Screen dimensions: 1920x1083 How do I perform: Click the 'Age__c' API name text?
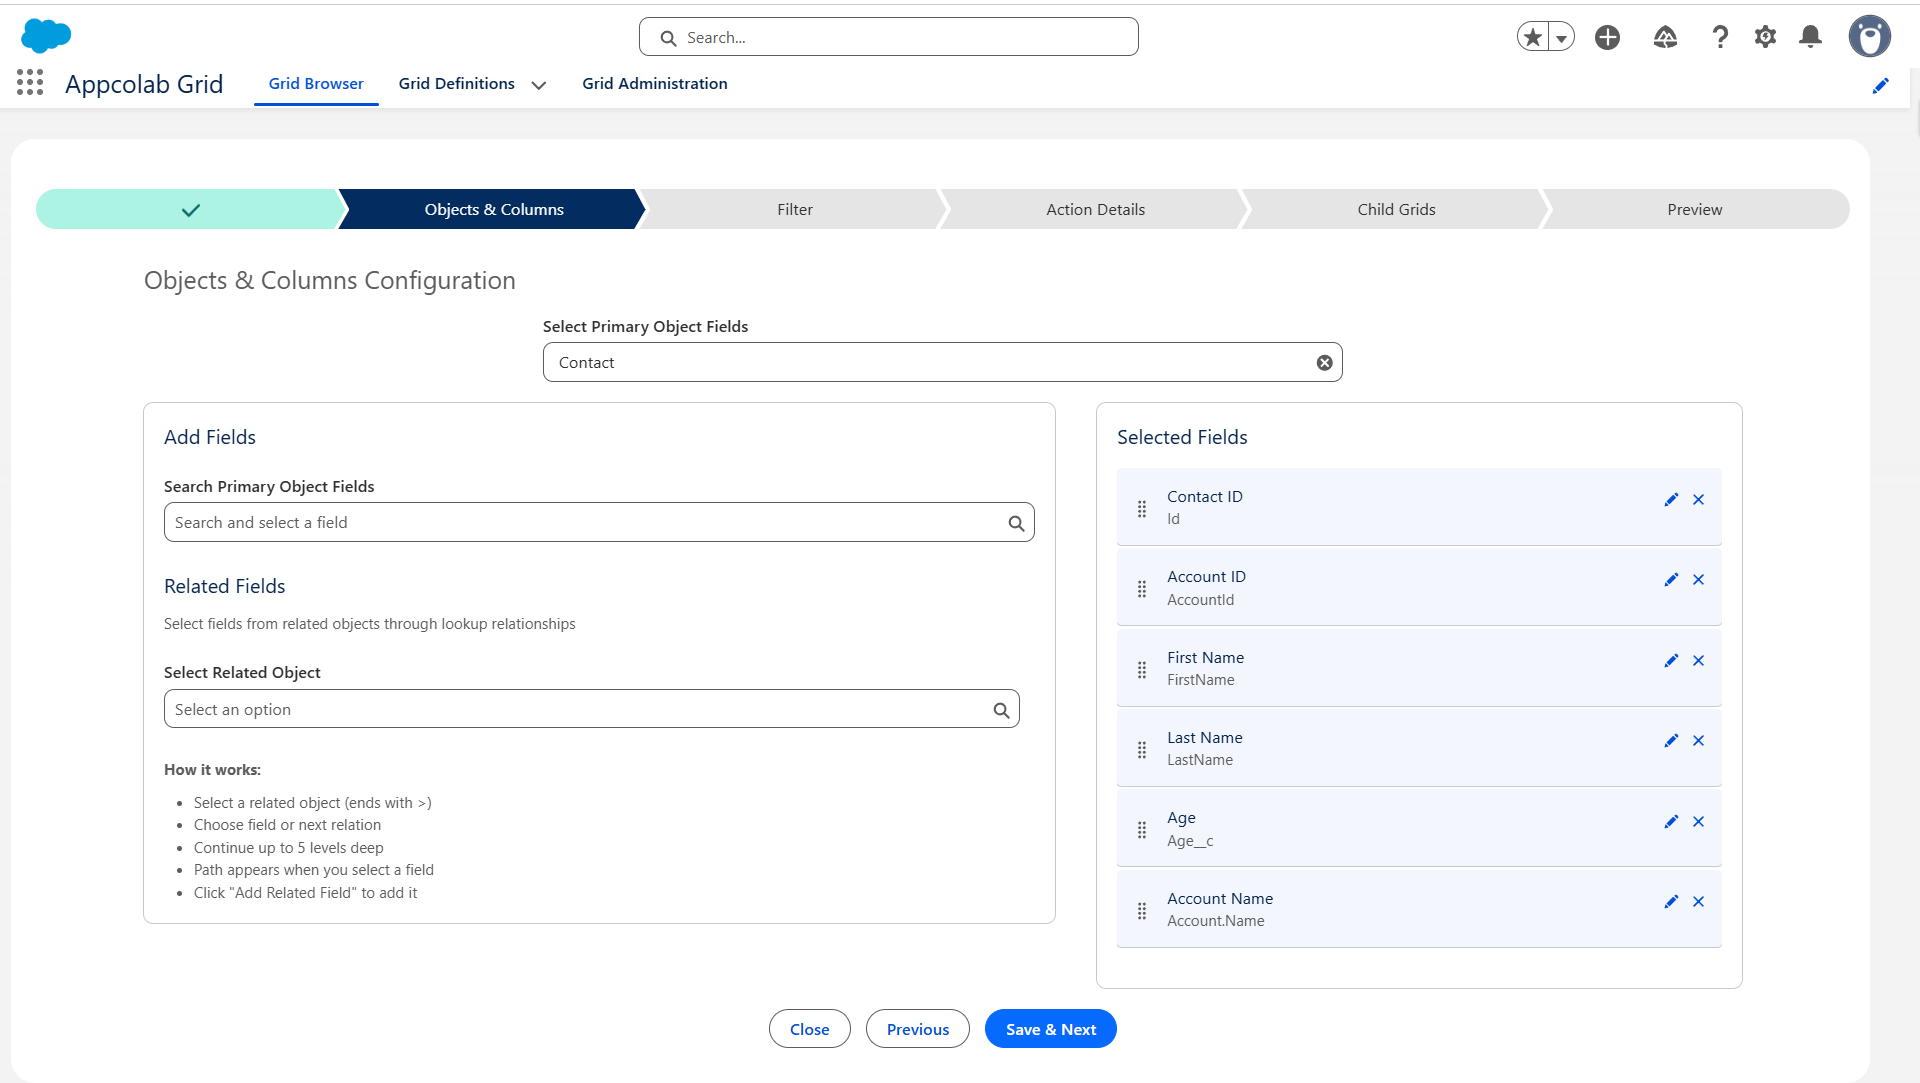point(1190,841)
